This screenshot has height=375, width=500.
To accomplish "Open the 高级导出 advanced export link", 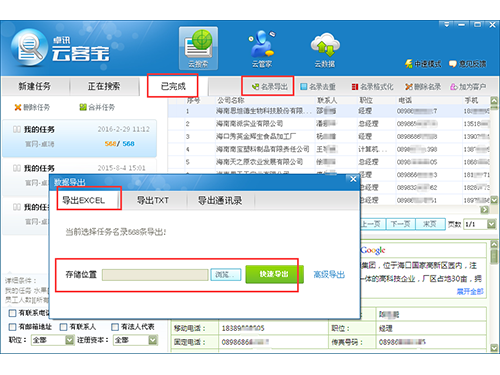I will click(x=329, y=275).
